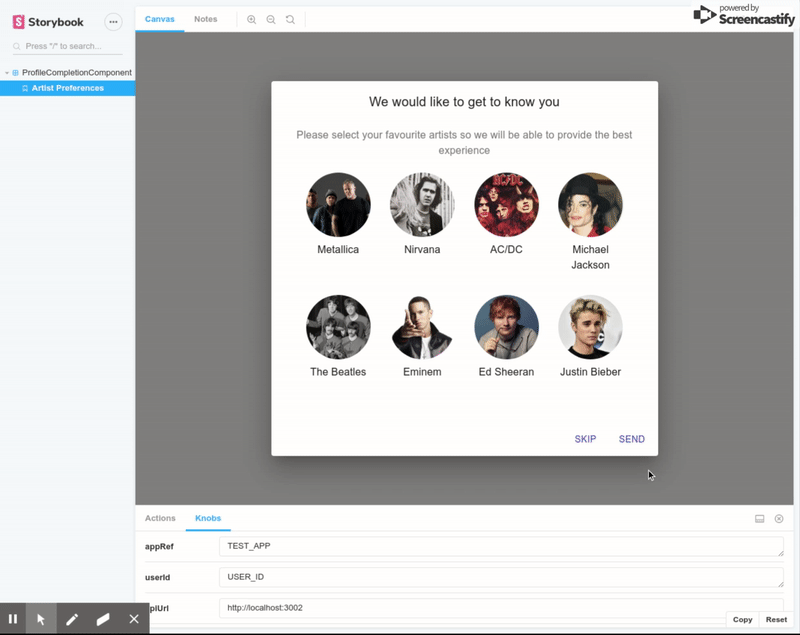Click the ProfileCompletionComponent grid icon
The image size is (800, 635).
15,73
